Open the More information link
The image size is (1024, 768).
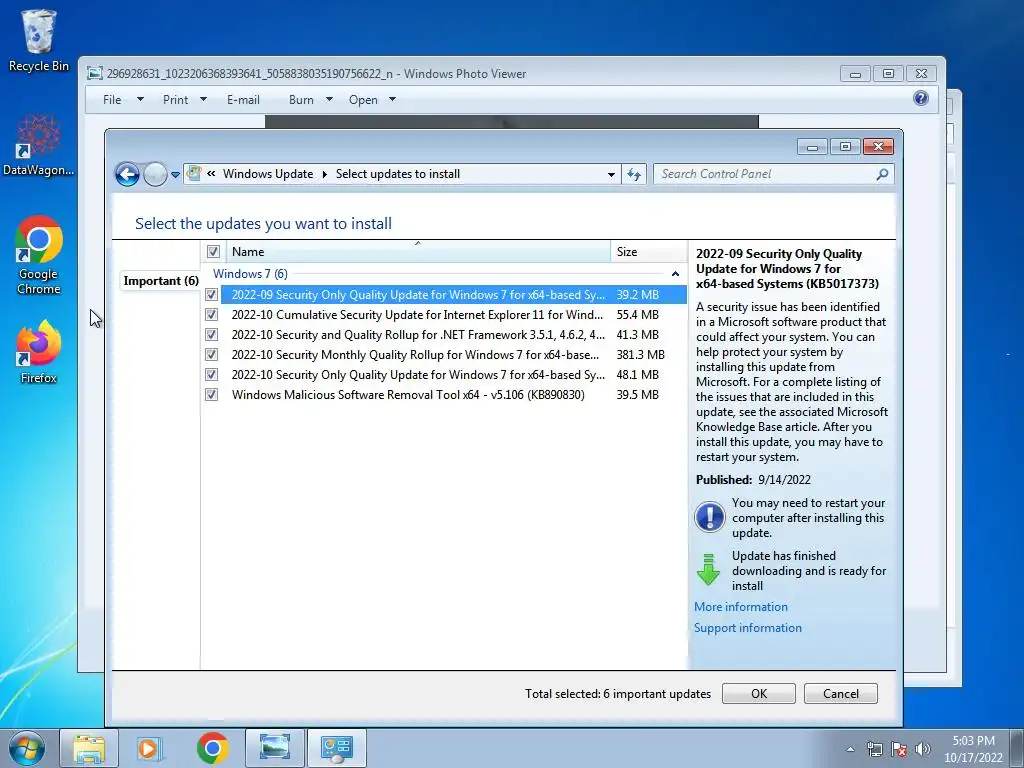(x=741, y=607)
